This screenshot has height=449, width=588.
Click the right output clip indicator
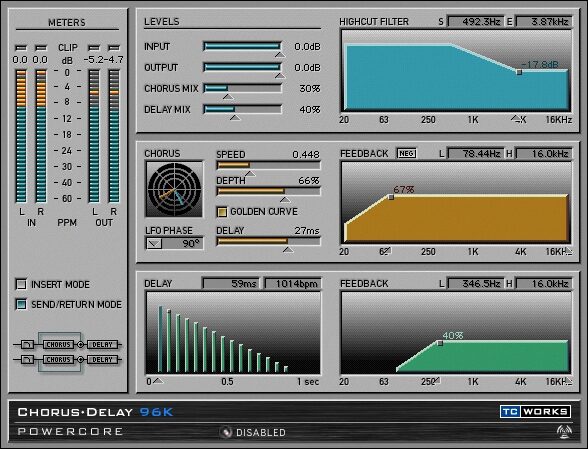pyautogui.click(x=114, y=48)
